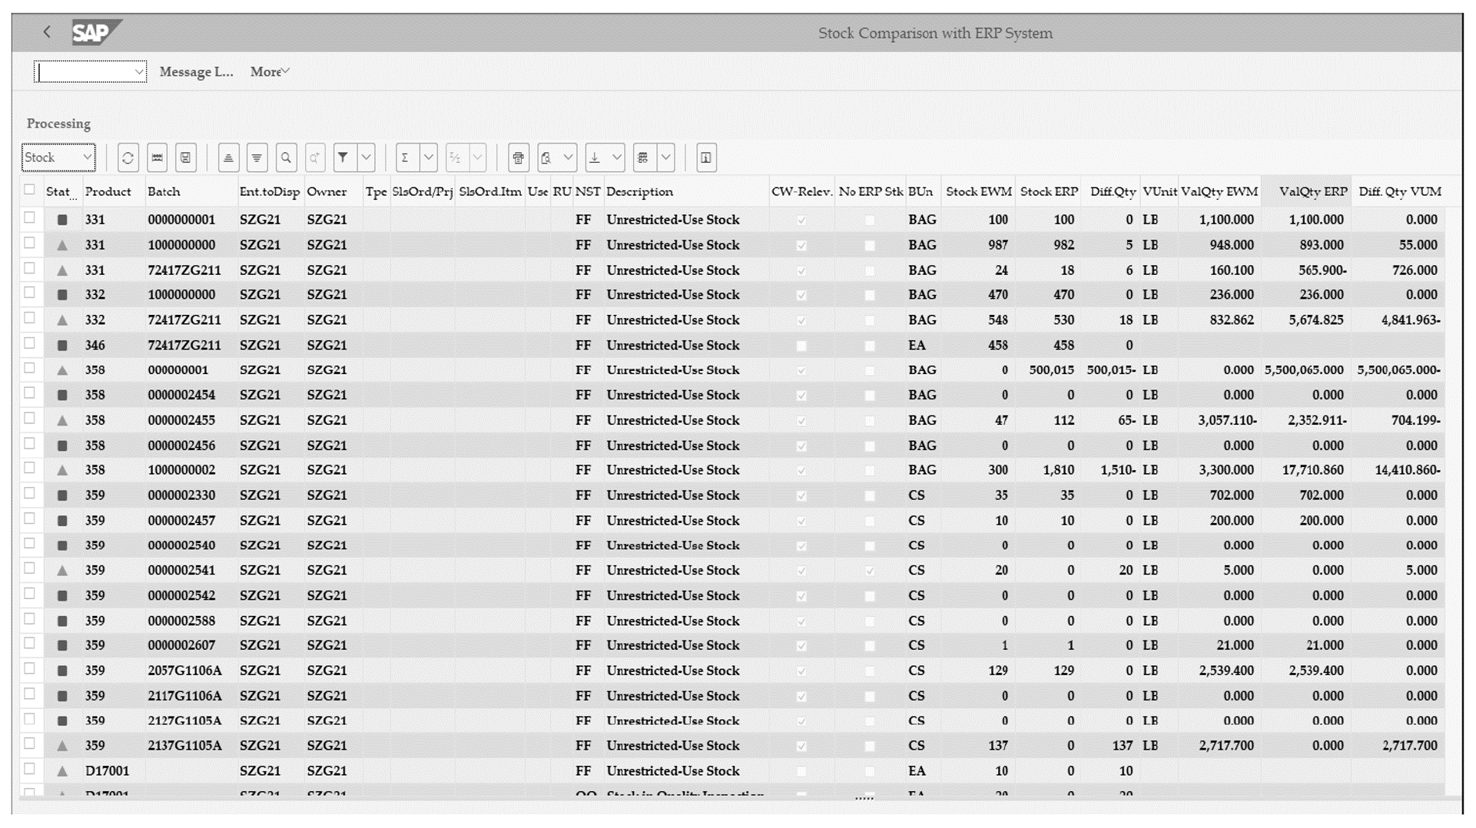Refresh the stock comparison list
This screenshot has height=828, width=1476.
(127, 157)
